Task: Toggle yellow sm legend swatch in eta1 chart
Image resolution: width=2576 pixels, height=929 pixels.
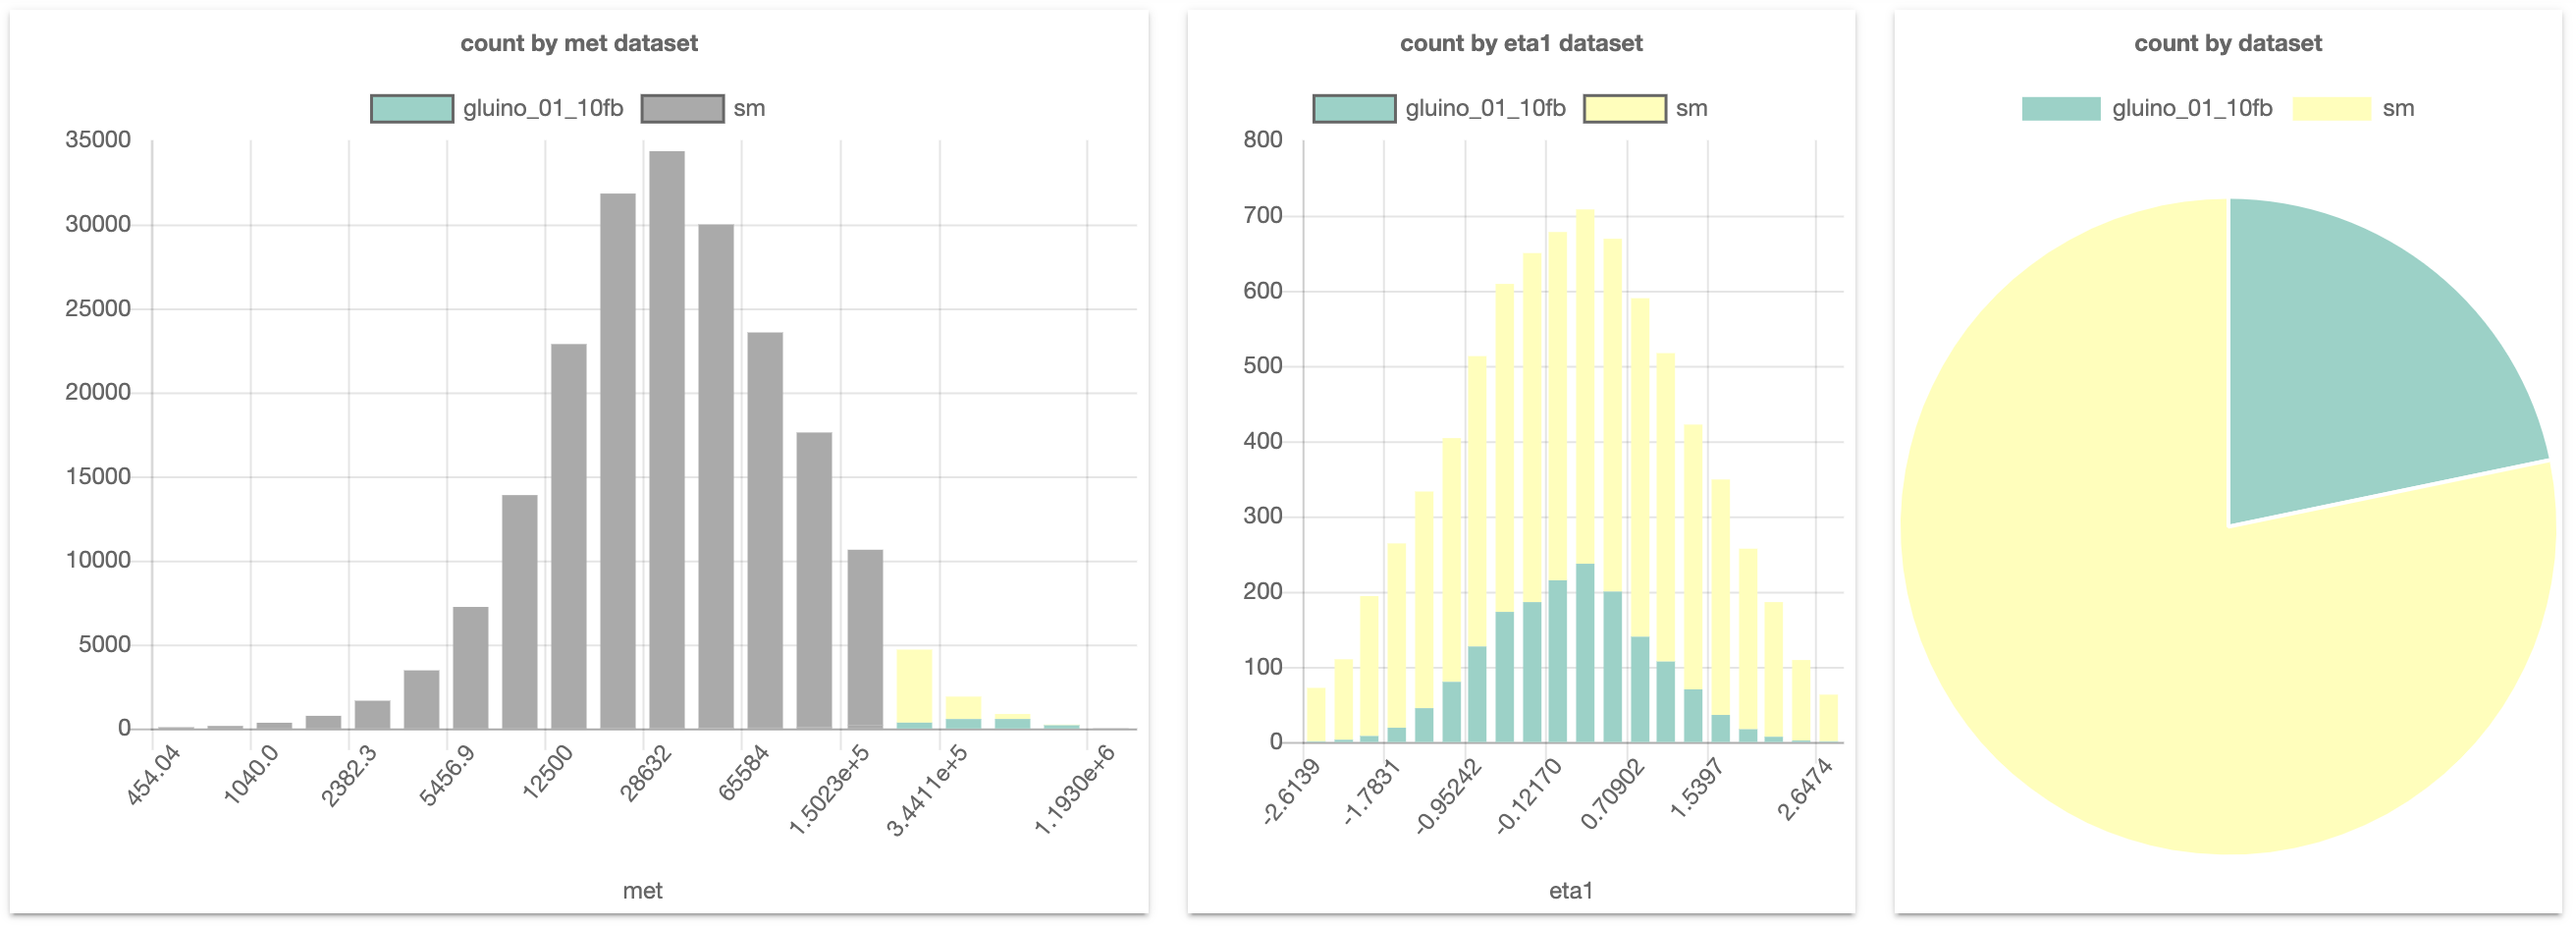Action: coord(1624,109)
